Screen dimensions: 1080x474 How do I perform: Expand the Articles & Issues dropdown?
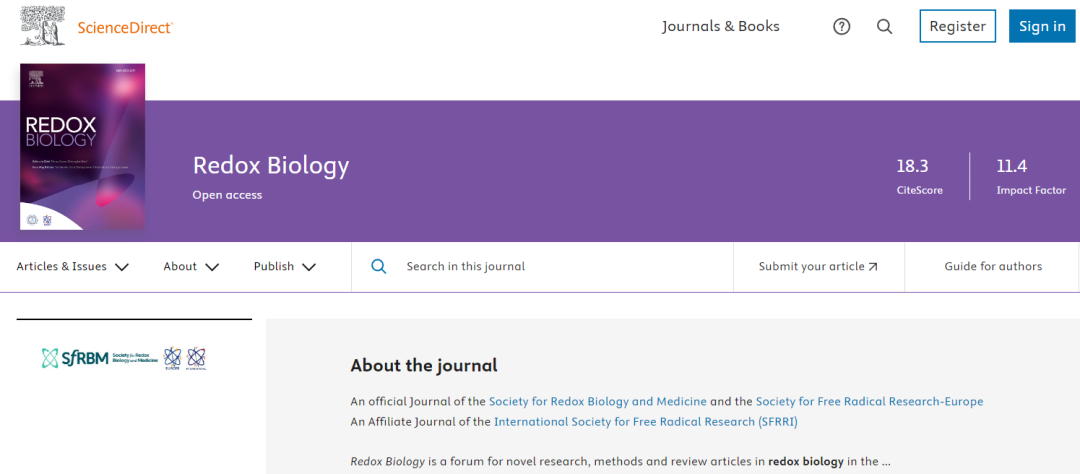coord(73,267)
